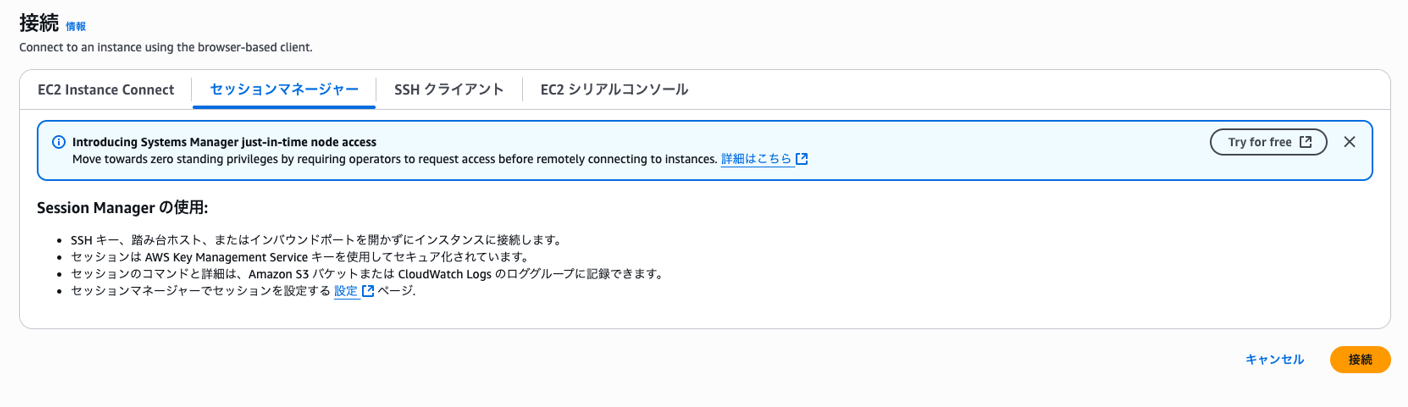Dismiss the just-in-time node access banner
1408x407 pixels.
click(x=1349, y=142)
